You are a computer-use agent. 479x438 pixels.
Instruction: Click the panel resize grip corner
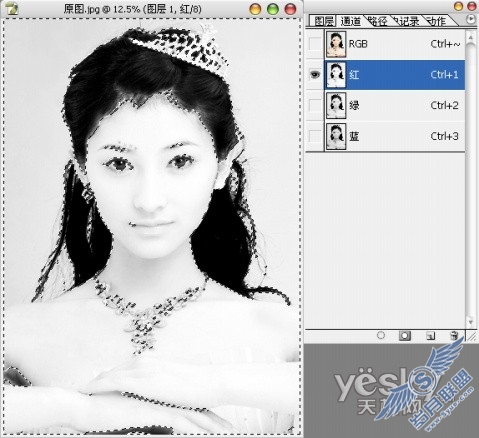coord(471,336)
